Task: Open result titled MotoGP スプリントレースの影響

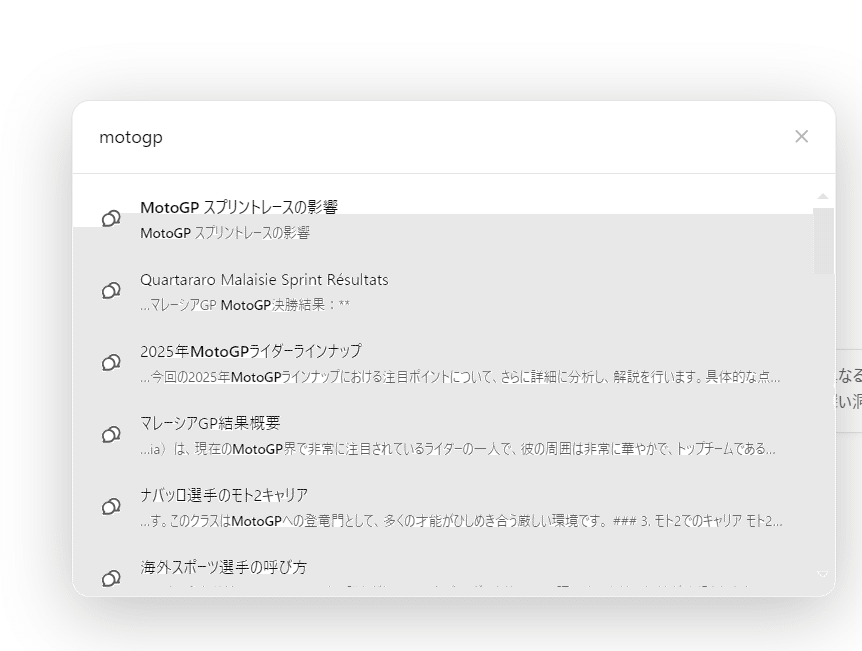Action: click(239, 207)
